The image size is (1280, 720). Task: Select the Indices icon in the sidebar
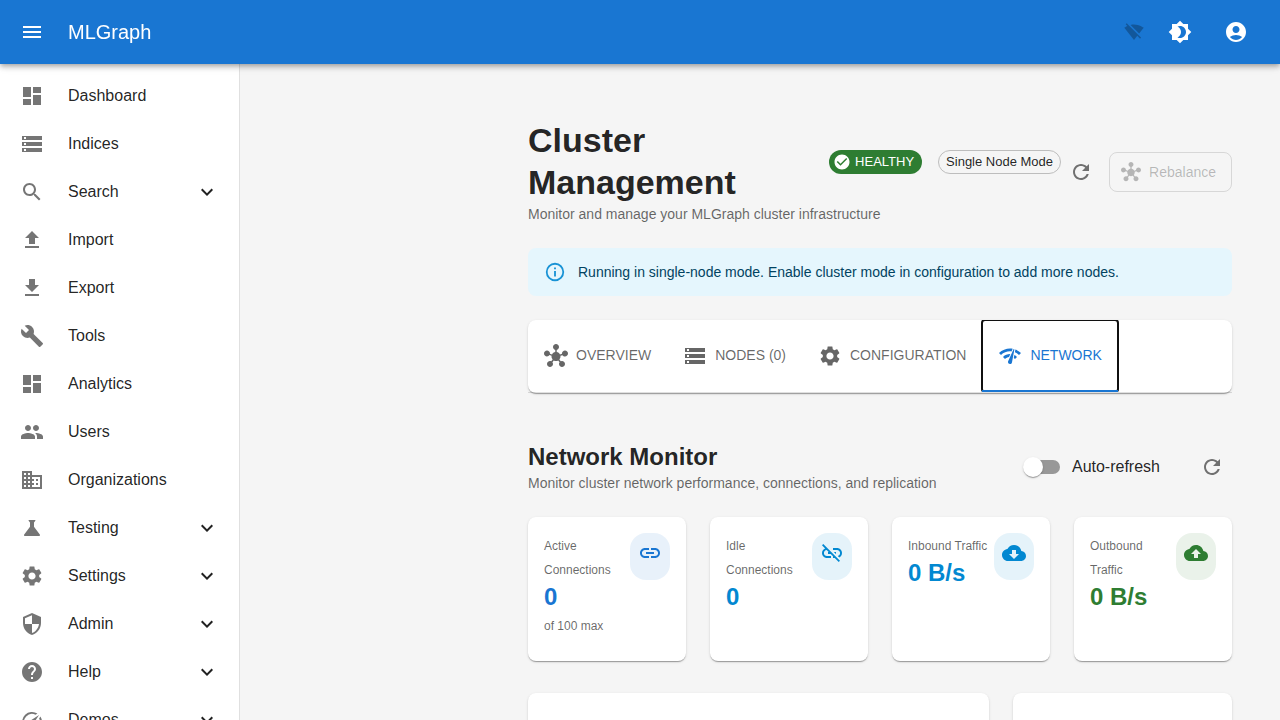point(32,143)
